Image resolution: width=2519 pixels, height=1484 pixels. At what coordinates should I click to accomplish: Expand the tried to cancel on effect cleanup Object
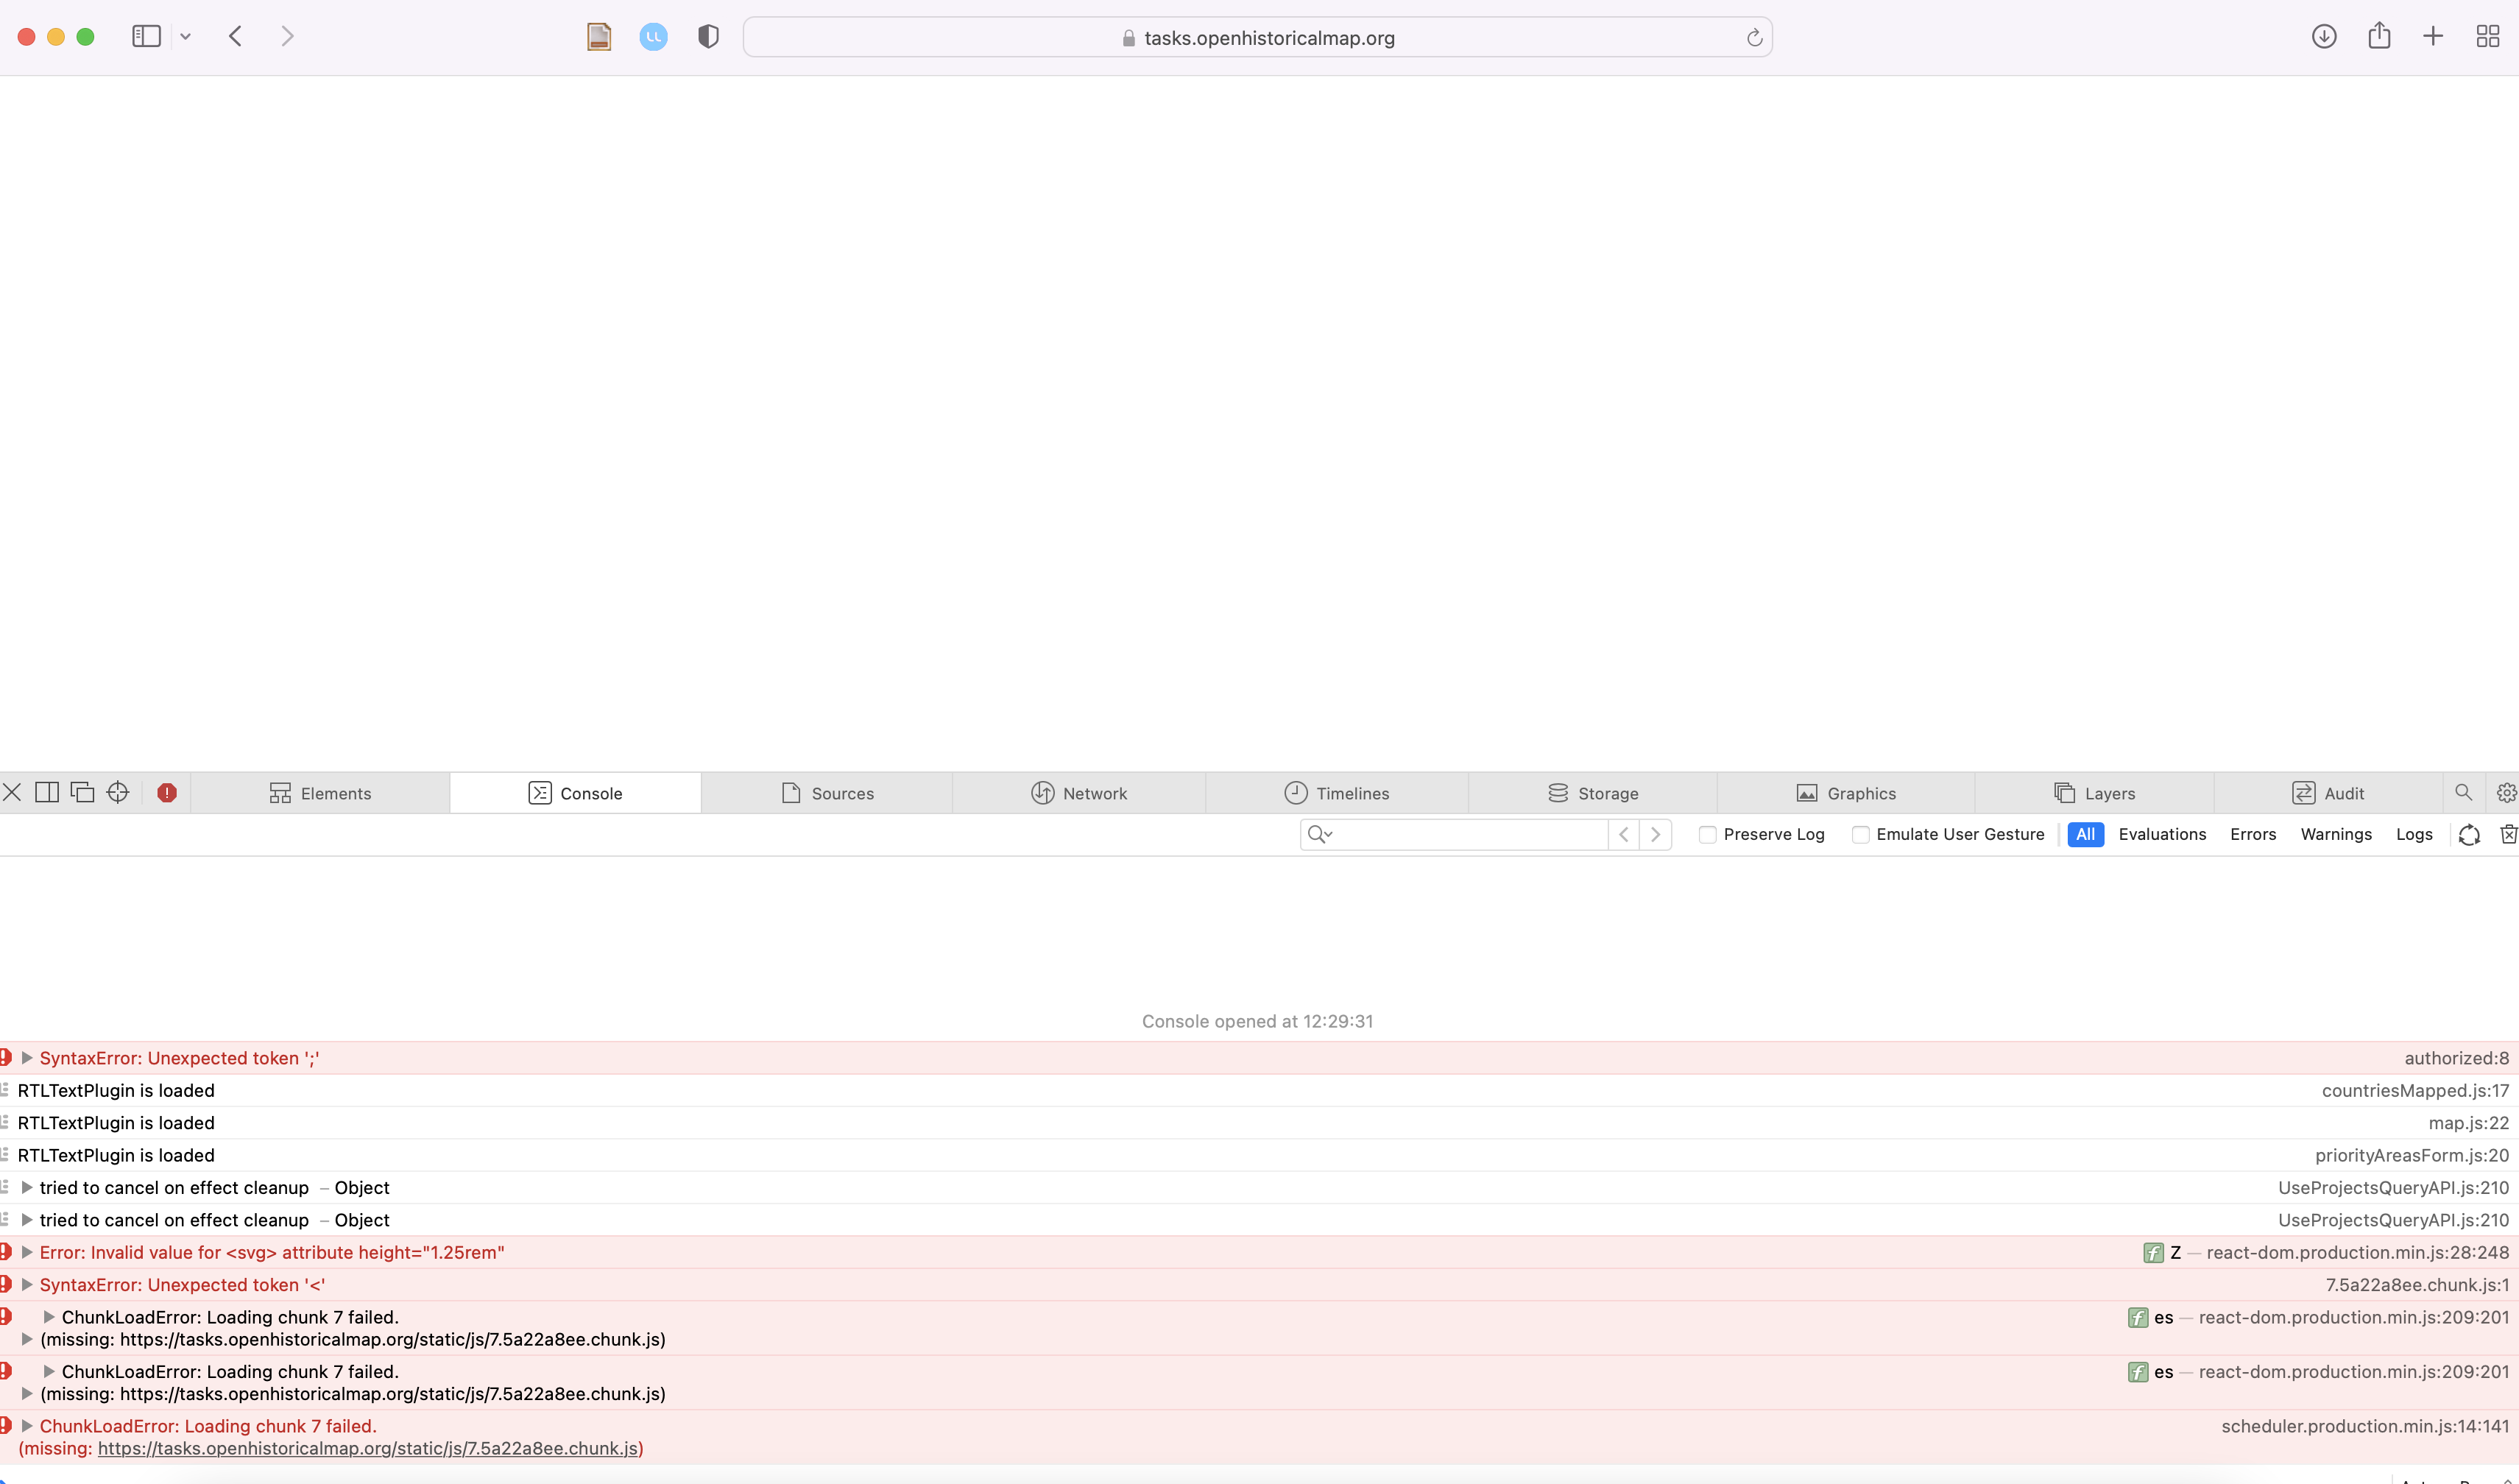click(27, 1187)
